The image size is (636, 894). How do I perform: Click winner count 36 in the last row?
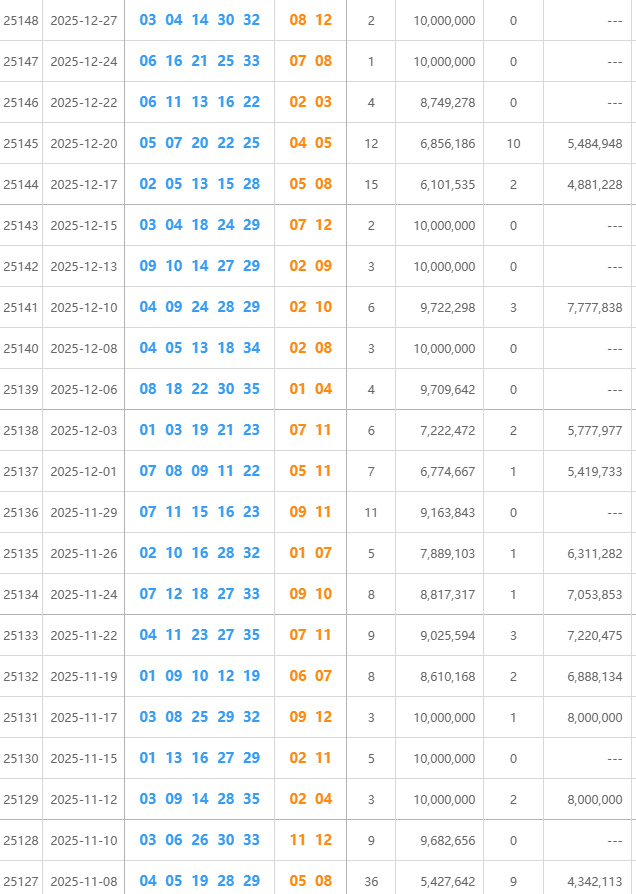coord(371,881)
